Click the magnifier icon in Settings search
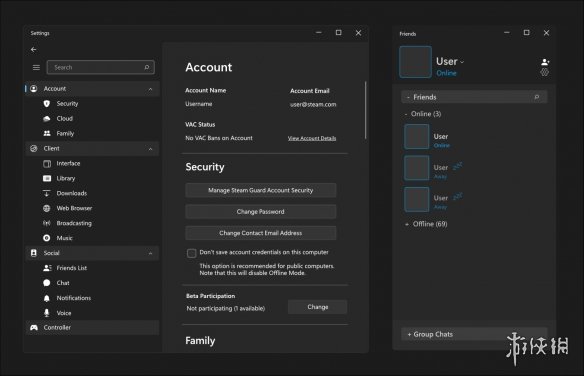This screenshot has width=584, height=376. [x=147, y=67]
